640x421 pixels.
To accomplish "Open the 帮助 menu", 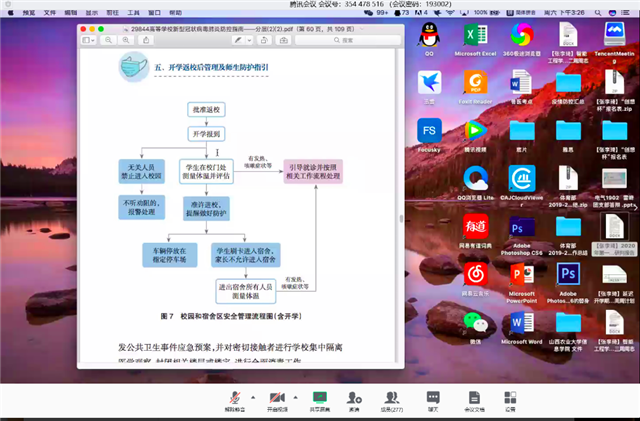I will click(175, 13).
